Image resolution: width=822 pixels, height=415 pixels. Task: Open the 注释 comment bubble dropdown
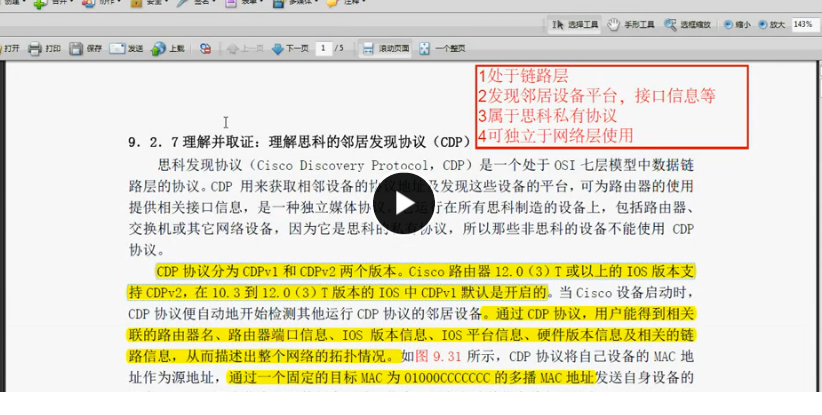click(345, 3)
